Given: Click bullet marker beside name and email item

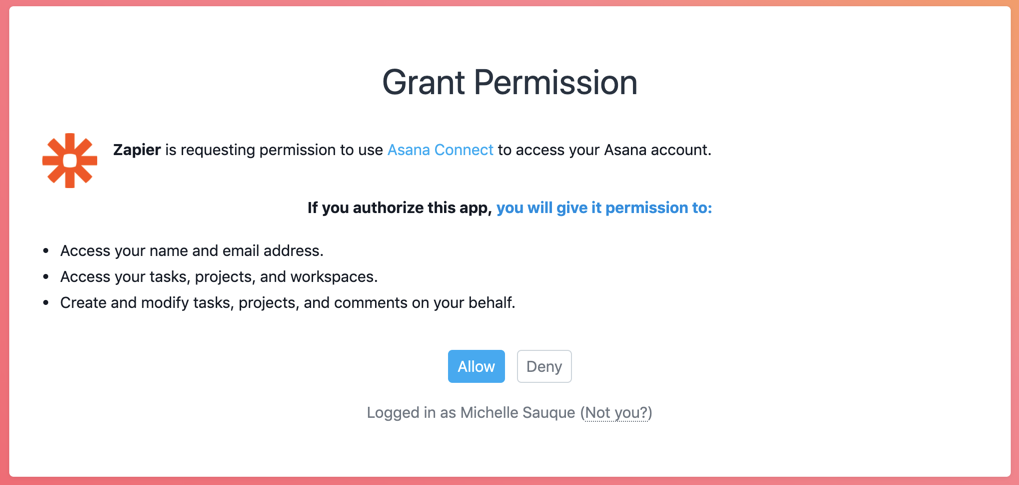Looking at the screenshot, I should point(45,250).
